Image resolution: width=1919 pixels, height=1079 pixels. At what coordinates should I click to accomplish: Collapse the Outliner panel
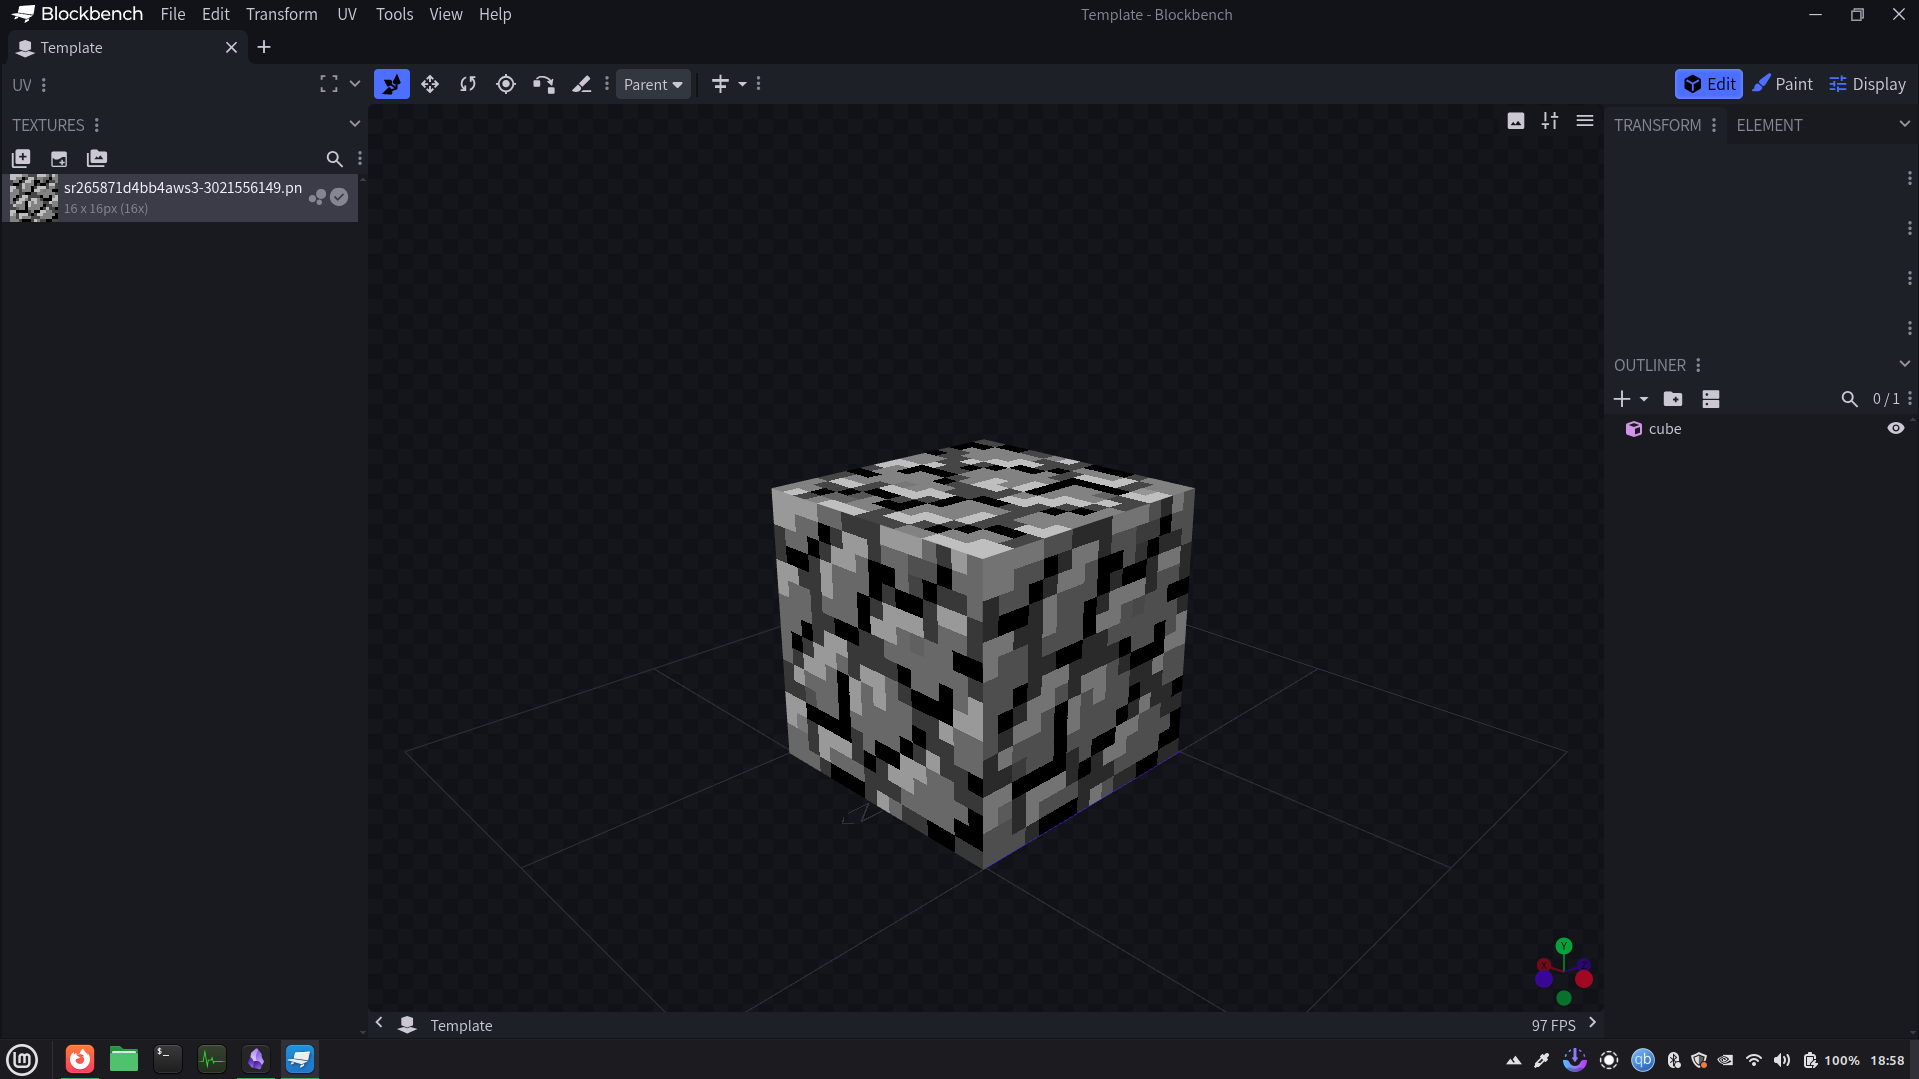coord(1903,364)
